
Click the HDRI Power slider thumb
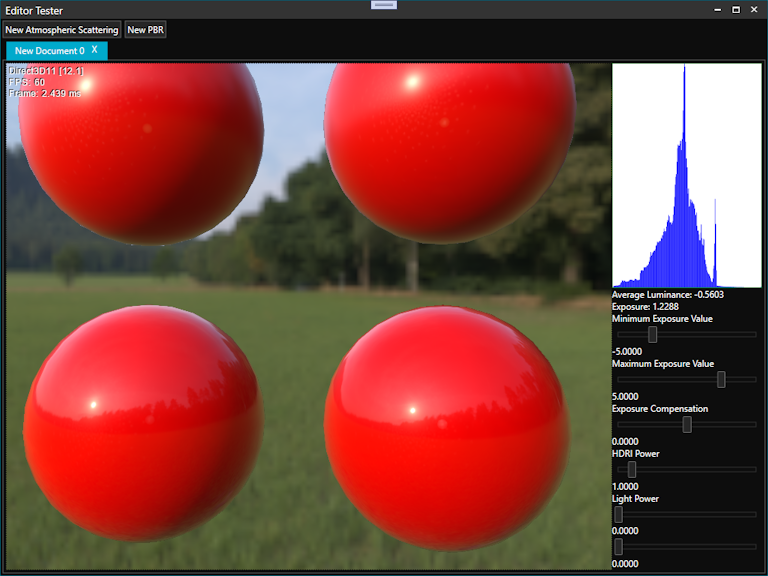point(631,469)
